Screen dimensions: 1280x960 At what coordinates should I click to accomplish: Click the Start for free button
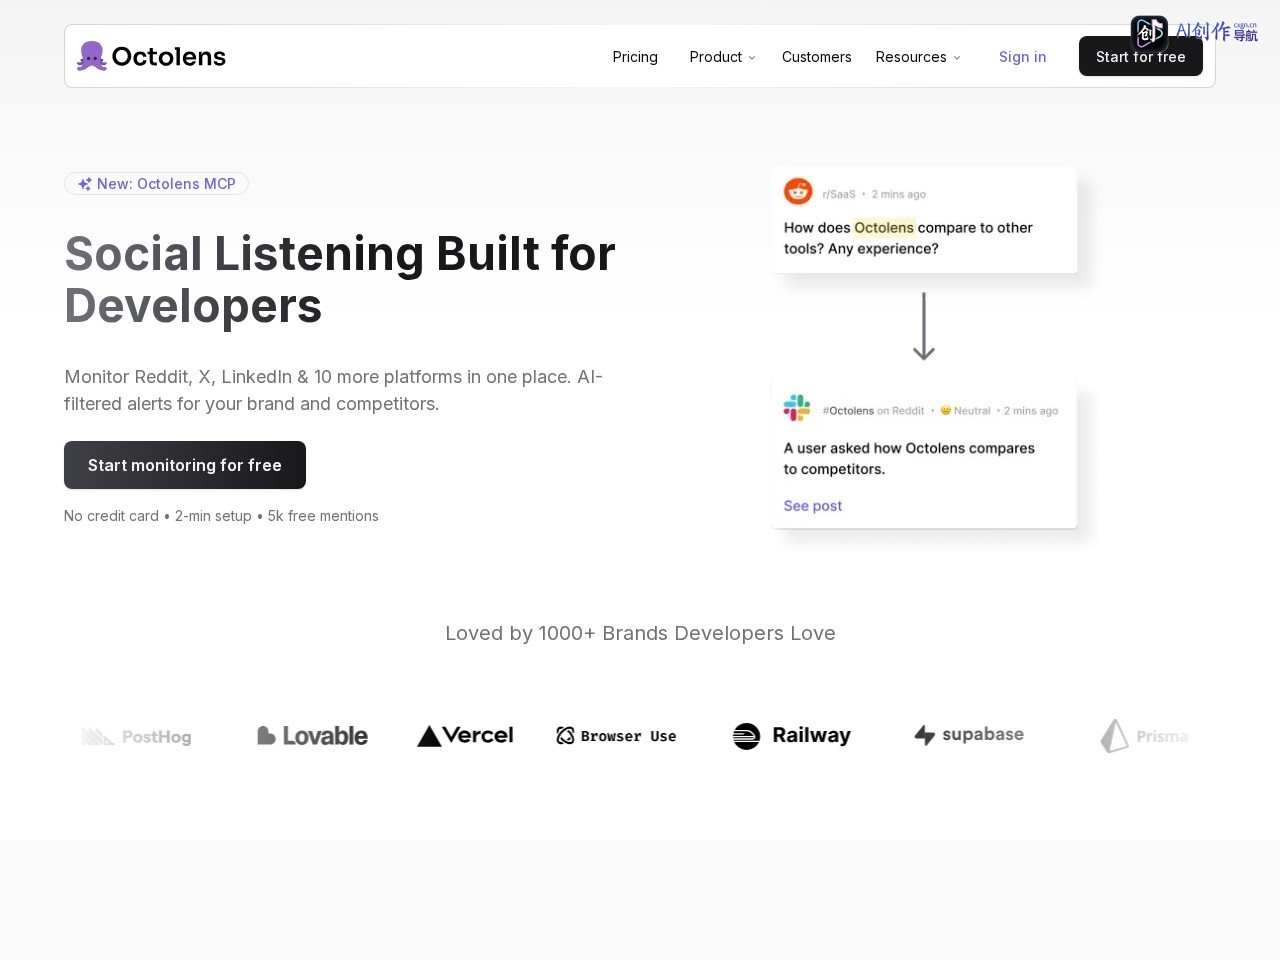click(x=1141, y=56)
